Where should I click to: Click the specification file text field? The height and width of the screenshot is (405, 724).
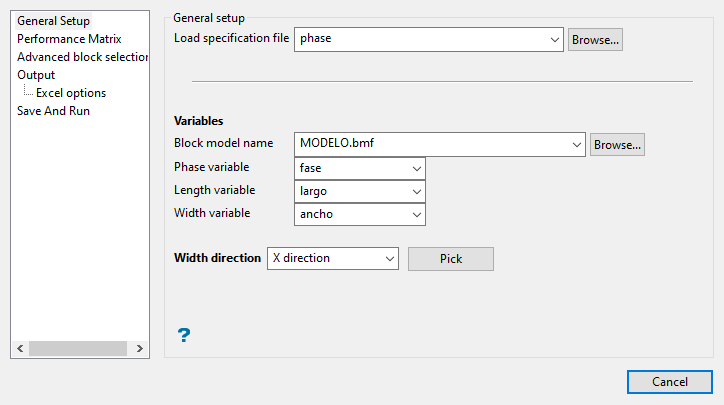click(x=420, y=39)
